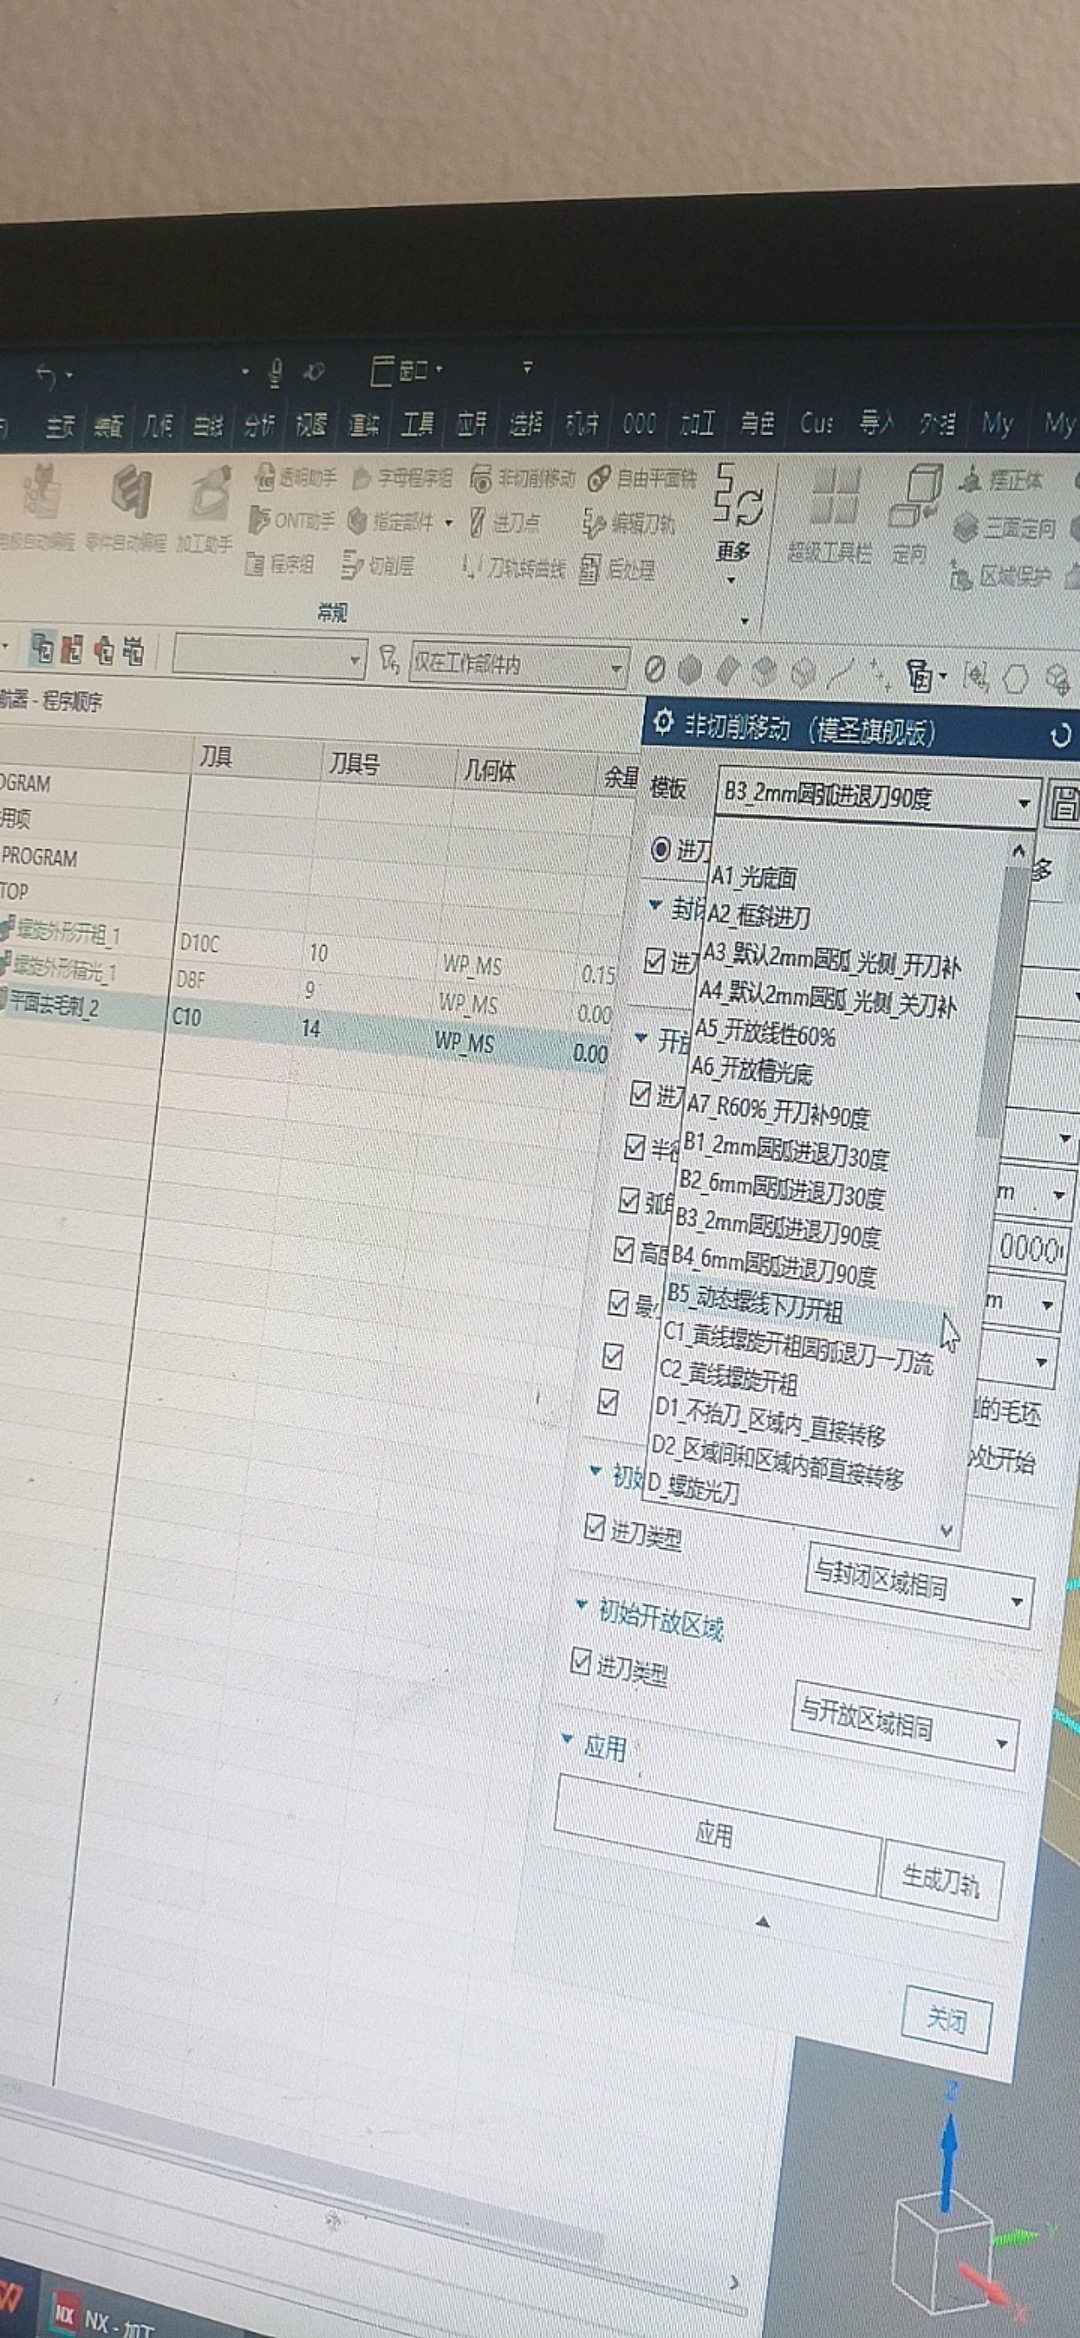Collapse the 模板 dropdown showing B3_2mm圆弧进退刀90度
1080x2338 pixels.
(x=877, y=797)
